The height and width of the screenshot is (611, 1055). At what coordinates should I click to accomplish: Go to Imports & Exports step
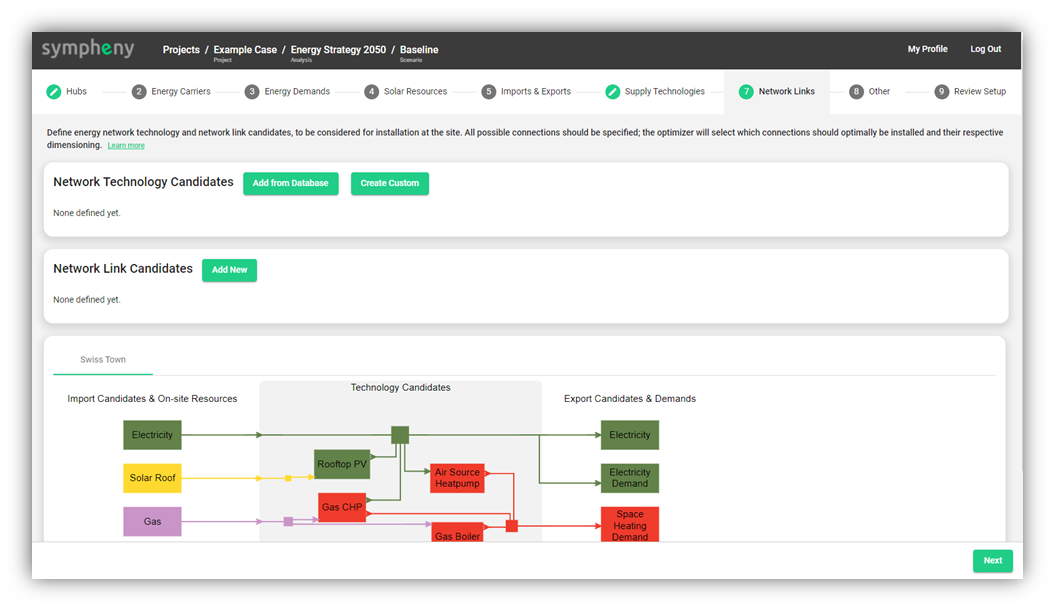535,92
